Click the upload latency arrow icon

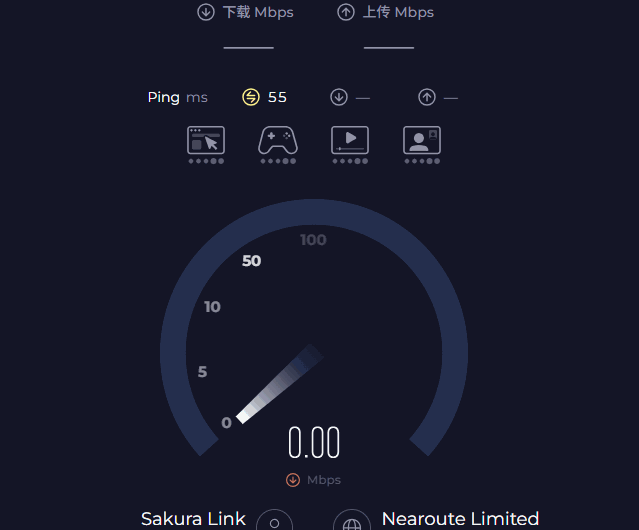click(x=427, y=97)
